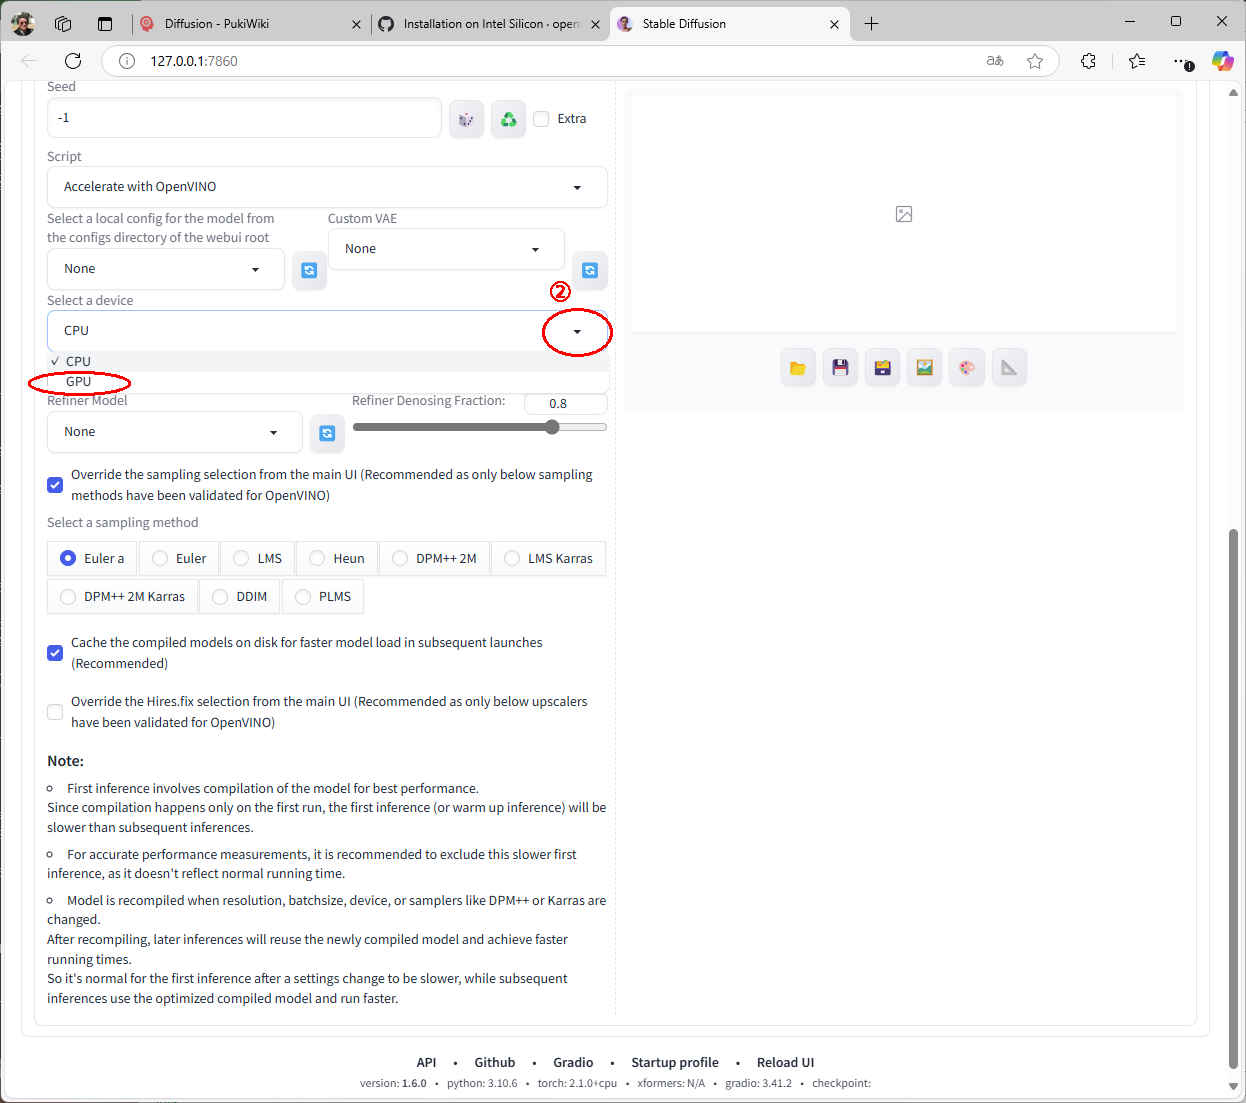Open the Script dropdown
1246x1103 pixels.
tap(327, 187)
